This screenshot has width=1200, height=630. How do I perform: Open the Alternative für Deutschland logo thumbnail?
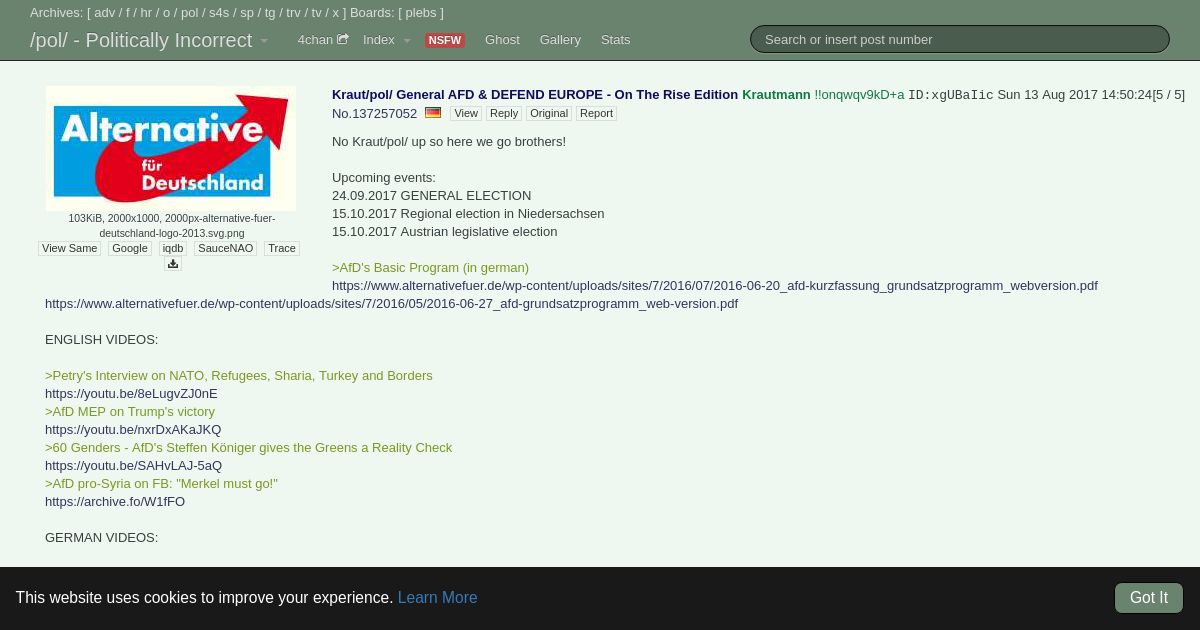pyautogui.click(x=171, y=148)
